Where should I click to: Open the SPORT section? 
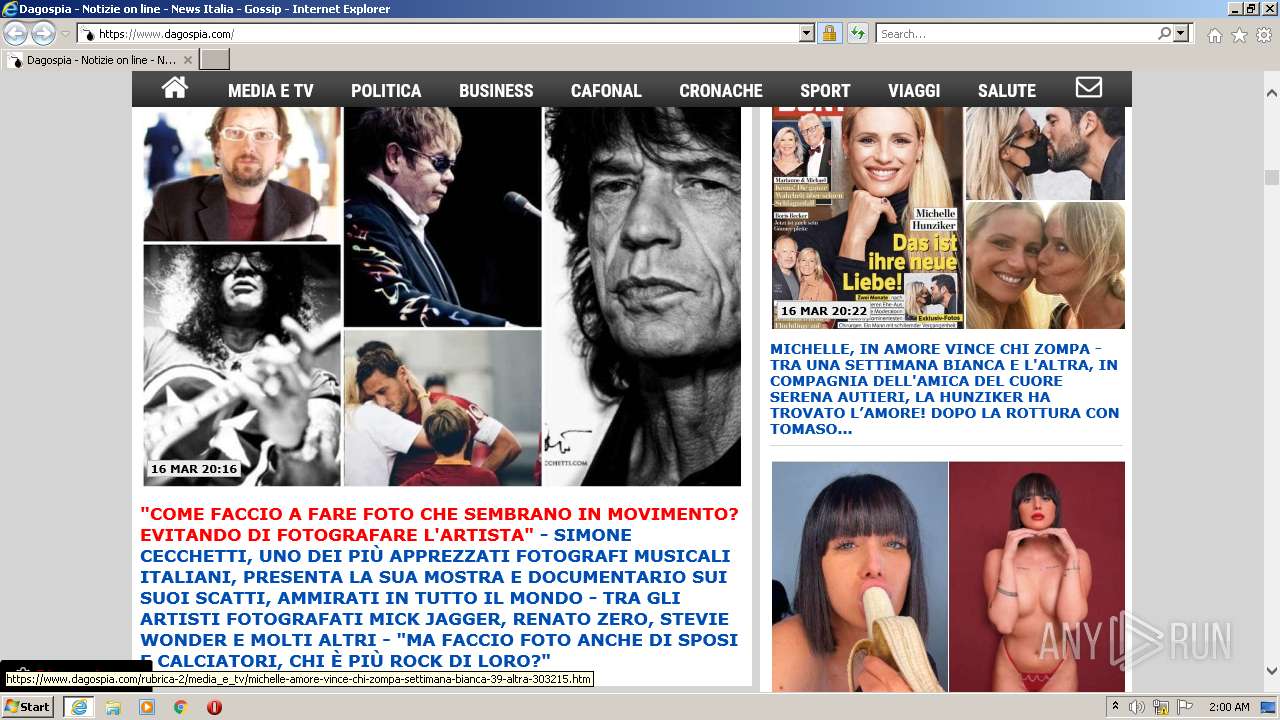[x=825, y=90]
